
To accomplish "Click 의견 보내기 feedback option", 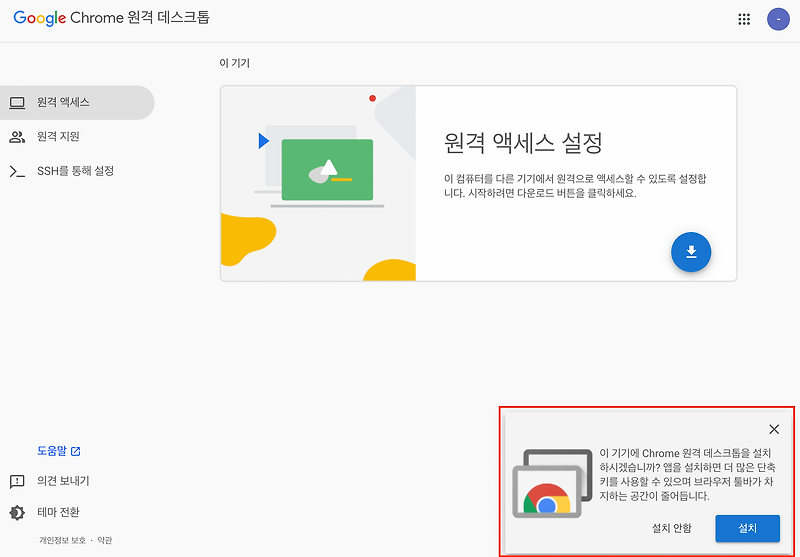I will click(x=49, y=481).
